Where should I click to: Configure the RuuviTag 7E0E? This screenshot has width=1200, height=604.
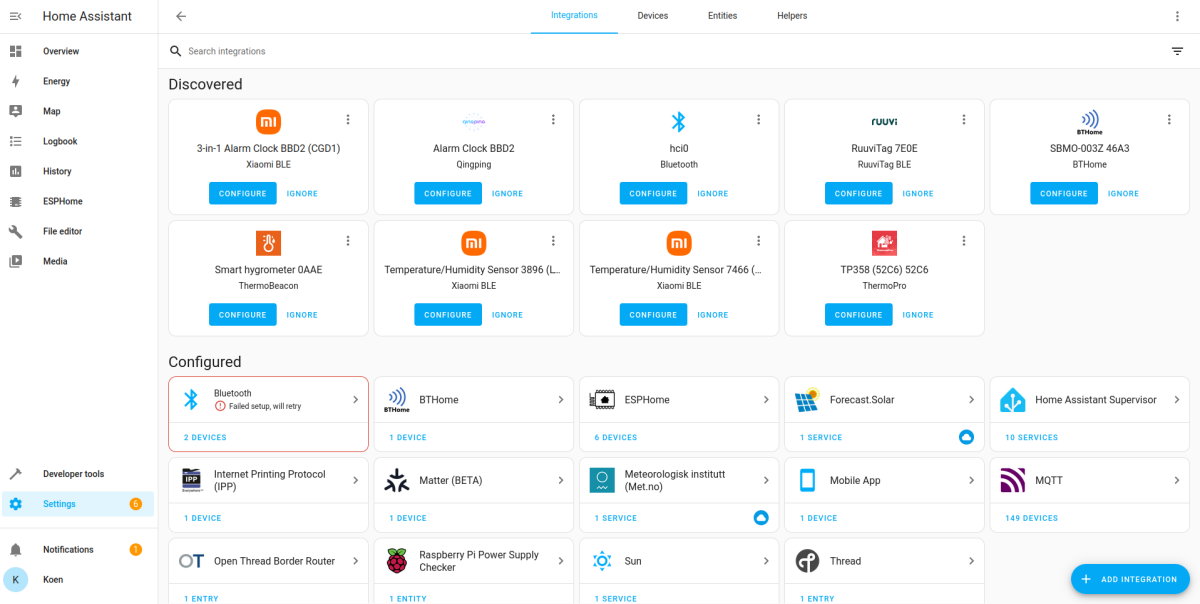pyautogui.click(x=859, y=193)
